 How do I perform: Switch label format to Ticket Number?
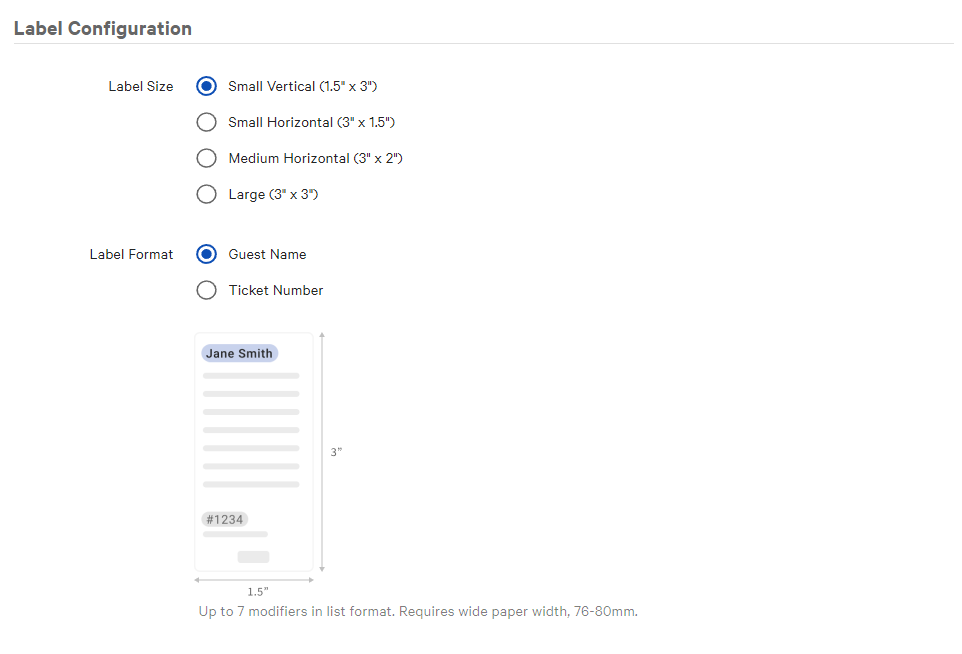(207, 290)
